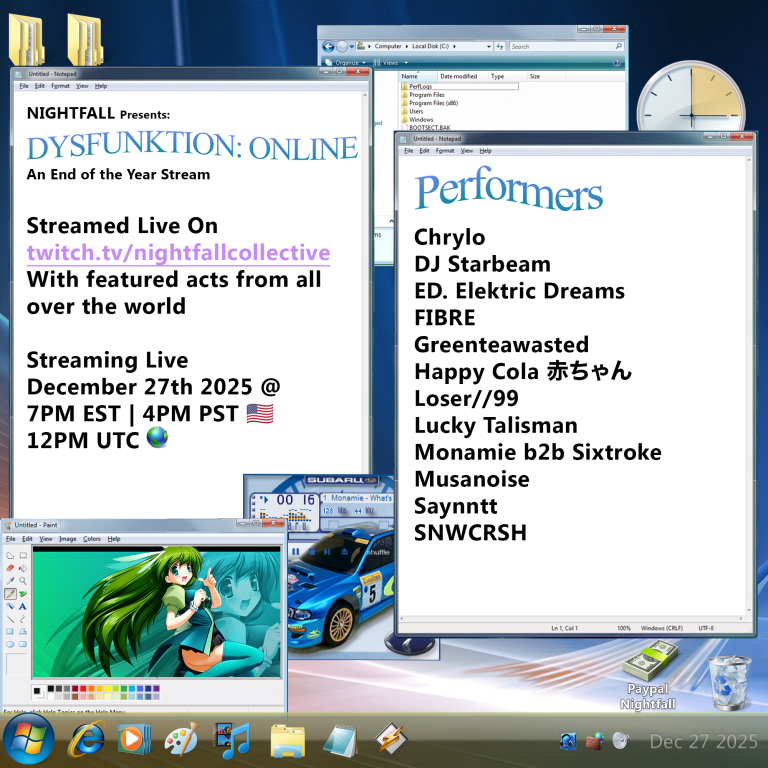
Task: Select the Free-Form Select tool in Paint
Action: 10,555
